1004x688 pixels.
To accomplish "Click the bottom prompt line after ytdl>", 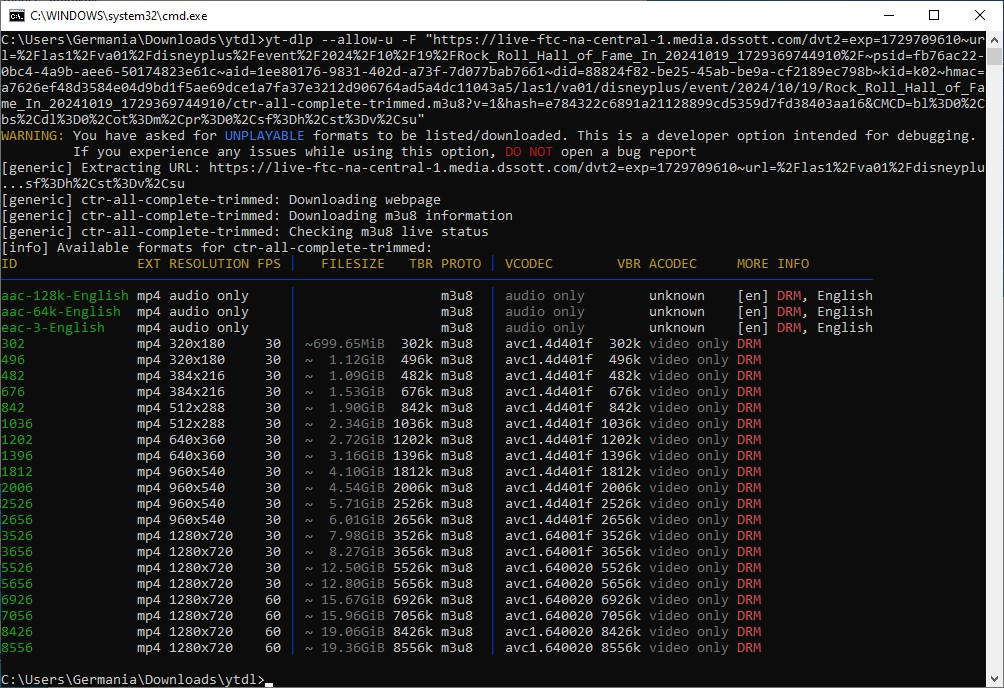I will coord(270,680).
